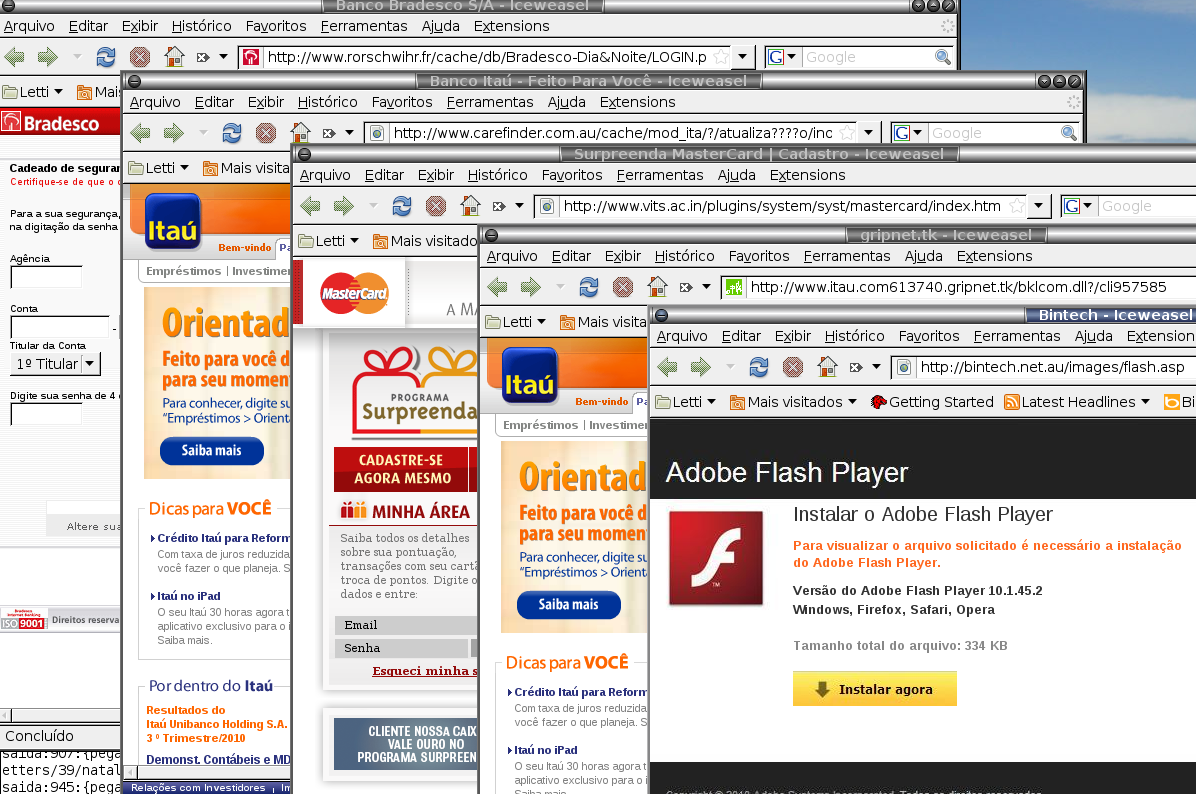
Task: Click Stop icon in MasterCard window
Action: [436, 205]
